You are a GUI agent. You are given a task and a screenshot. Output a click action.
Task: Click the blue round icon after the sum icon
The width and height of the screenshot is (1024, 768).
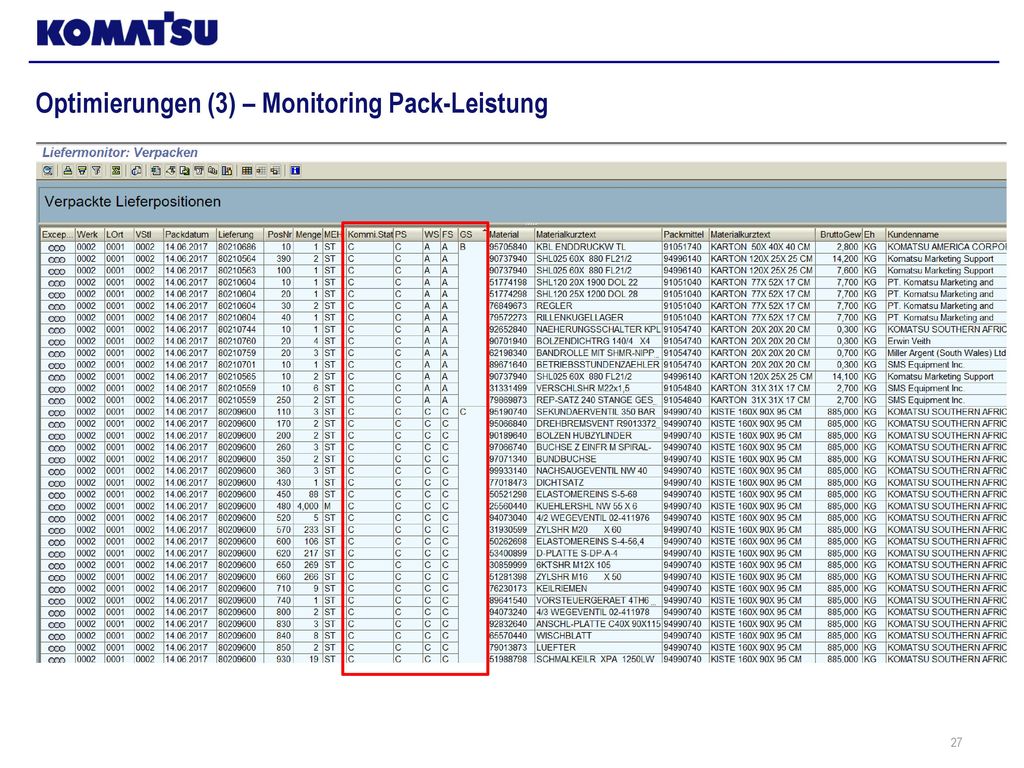pos(136,171)
